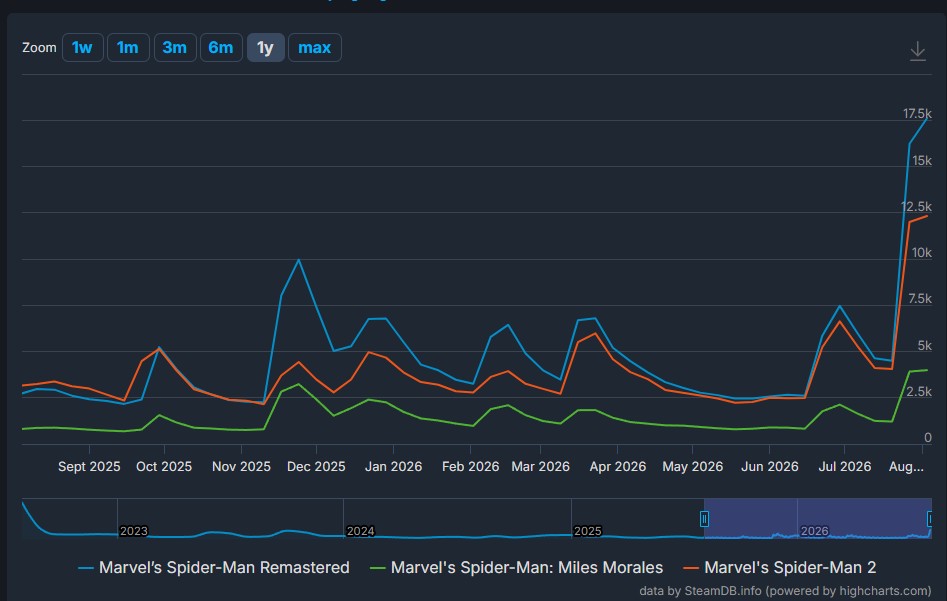Click the 2024 marker in navigator
Viewport: 947px width, 601px height.
pyautogui.click(x=361, y=531)
